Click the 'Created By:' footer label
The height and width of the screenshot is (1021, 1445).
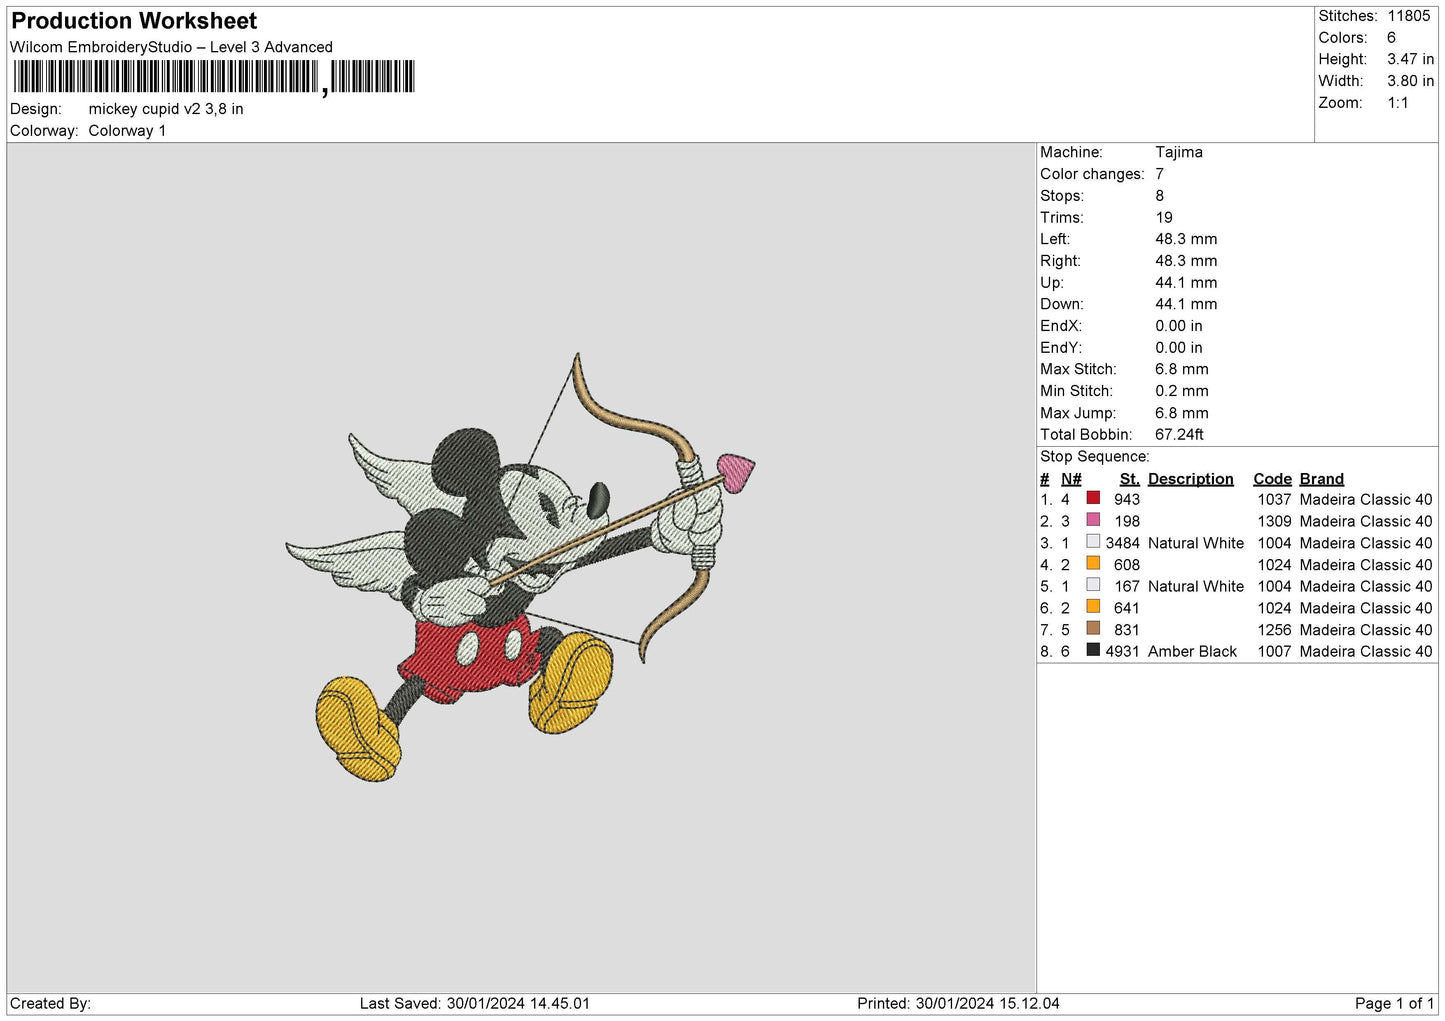(50, 1003)
